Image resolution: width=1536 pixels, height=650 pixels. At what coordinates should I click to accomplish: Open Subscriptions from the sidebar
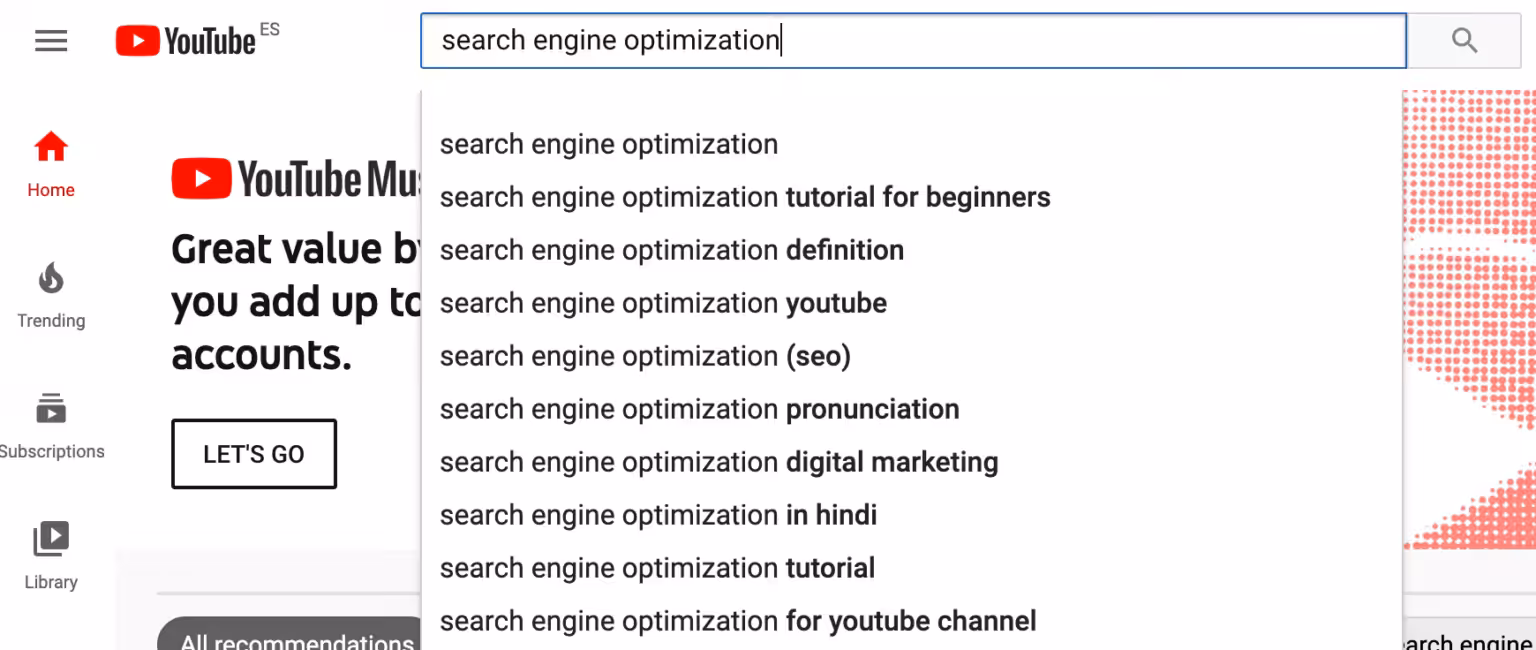51,426
